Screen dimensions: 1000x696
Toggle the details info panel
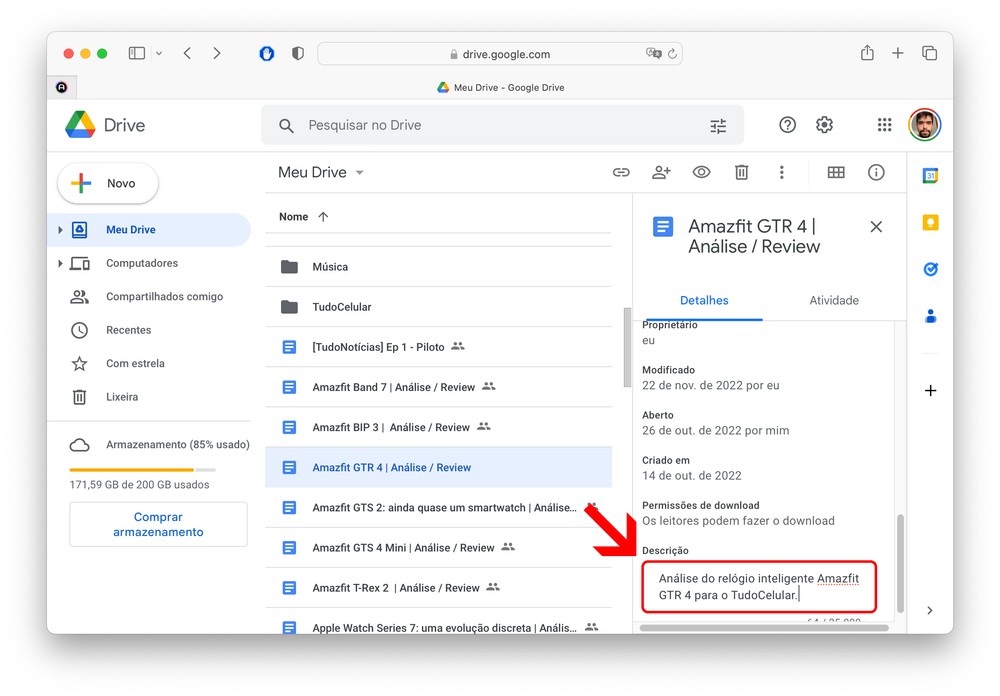(876, 172)
